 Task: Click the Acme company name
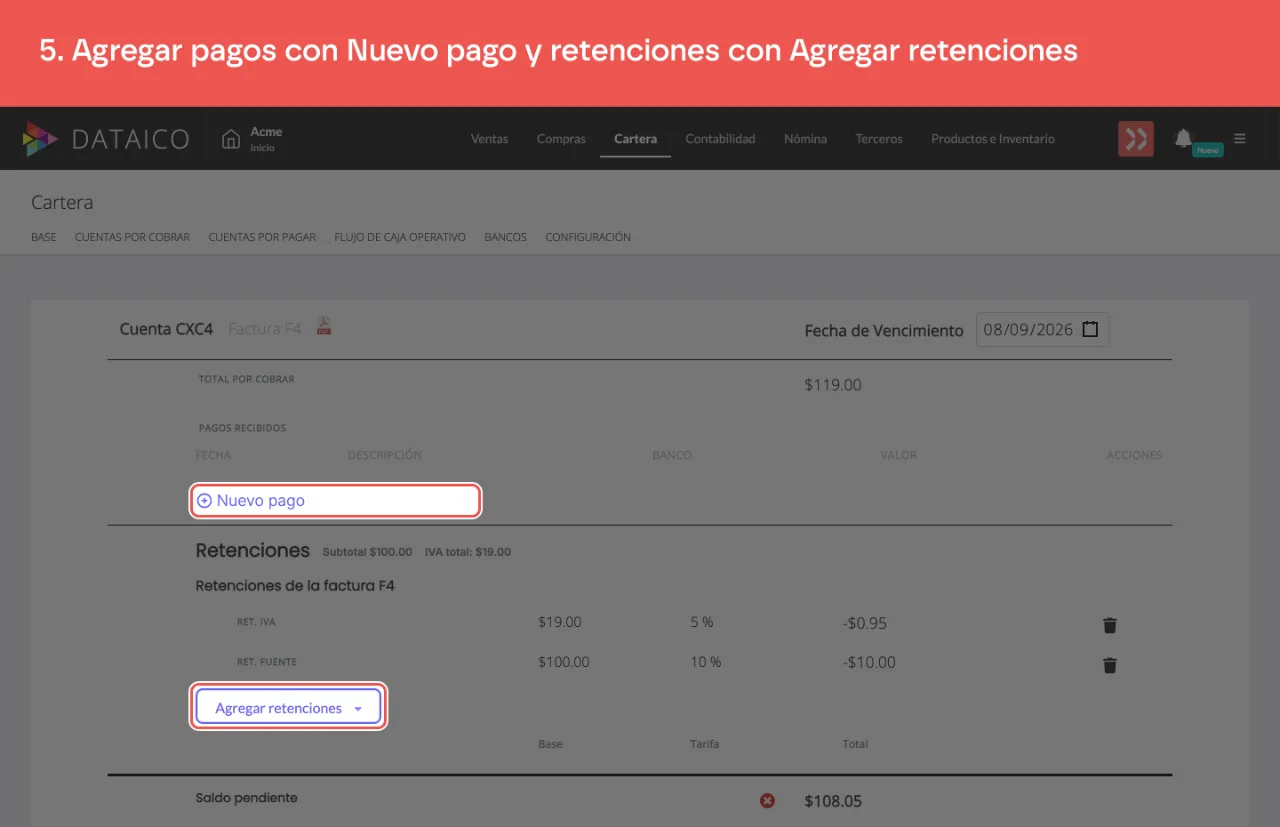pyautogui.click(x=266, y=131)
